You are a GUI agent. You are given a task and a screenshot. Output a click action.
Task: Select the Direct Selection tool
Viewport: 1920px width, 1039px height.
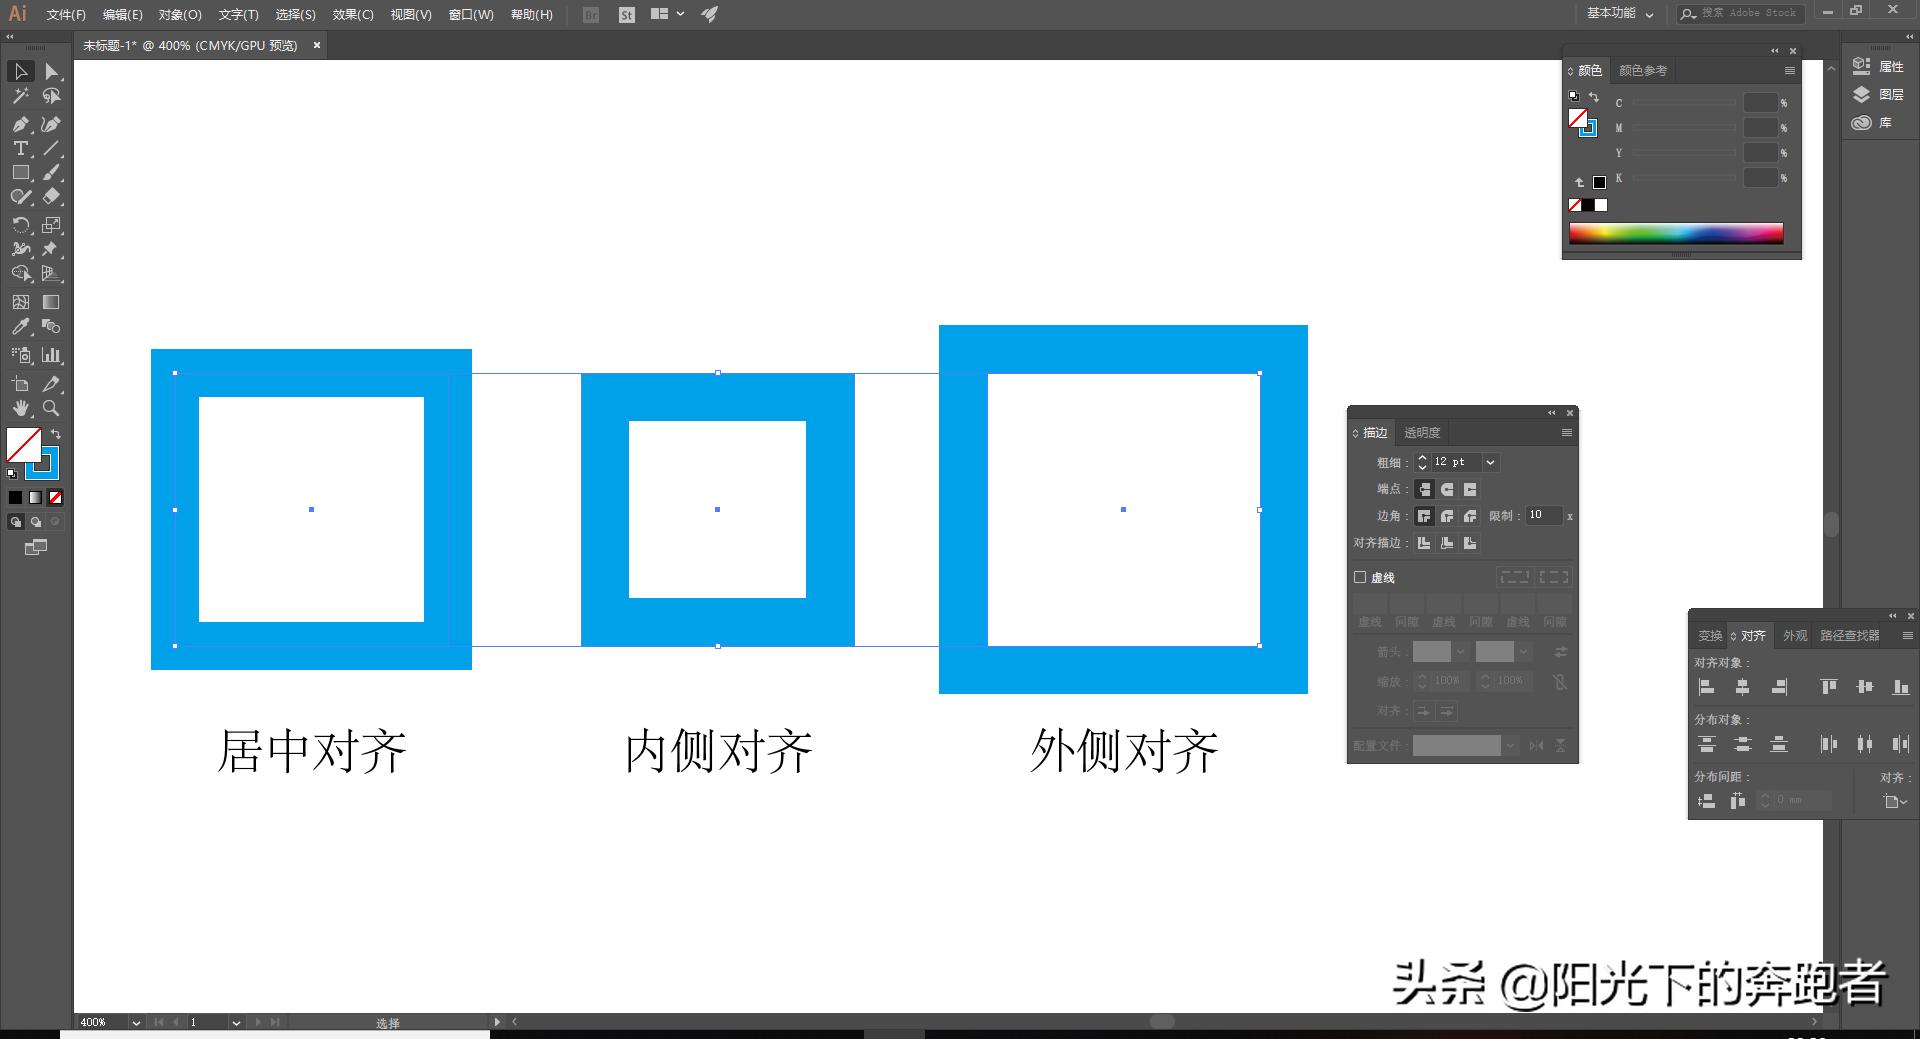point(52,71)
